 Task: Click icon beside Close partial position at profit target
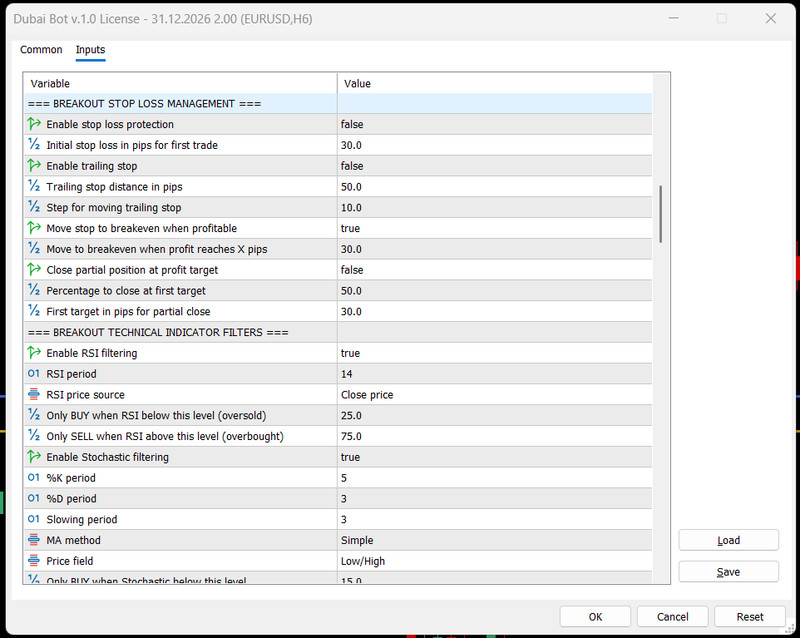[34, 270]
